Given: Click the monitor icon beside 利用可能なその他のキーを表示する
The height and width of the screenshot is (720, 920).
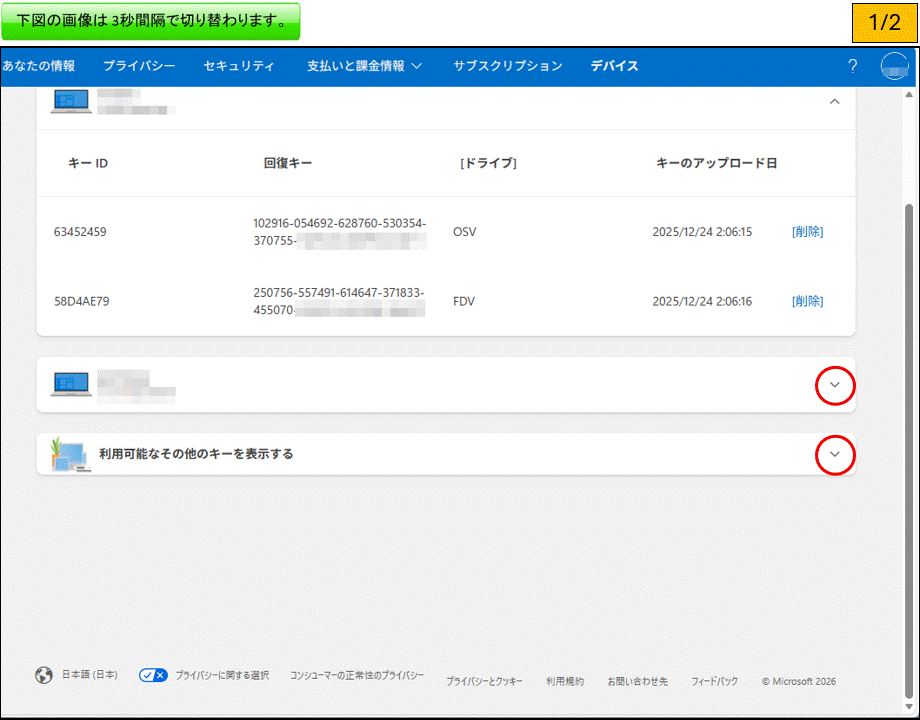Looking at the screenshot, I should [x=70, y=455].
